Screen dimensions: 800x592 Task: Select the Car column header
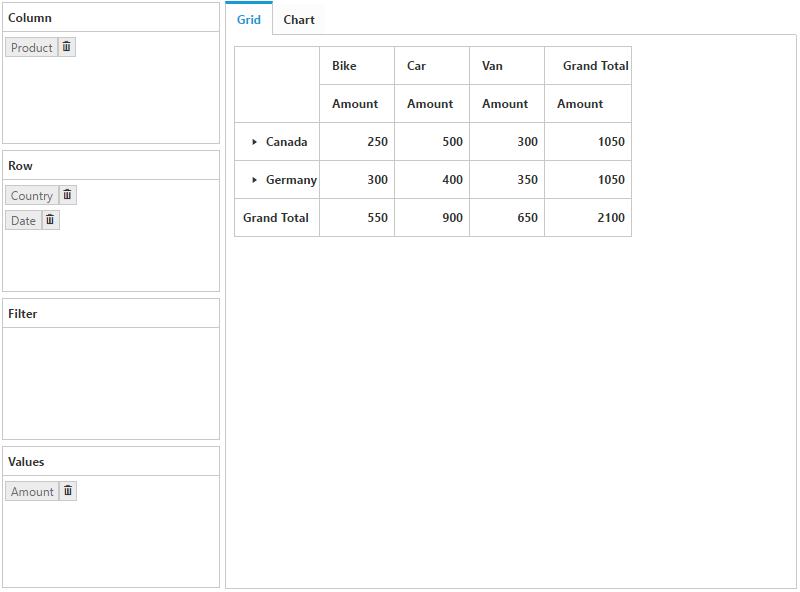(x=432, y=66)
